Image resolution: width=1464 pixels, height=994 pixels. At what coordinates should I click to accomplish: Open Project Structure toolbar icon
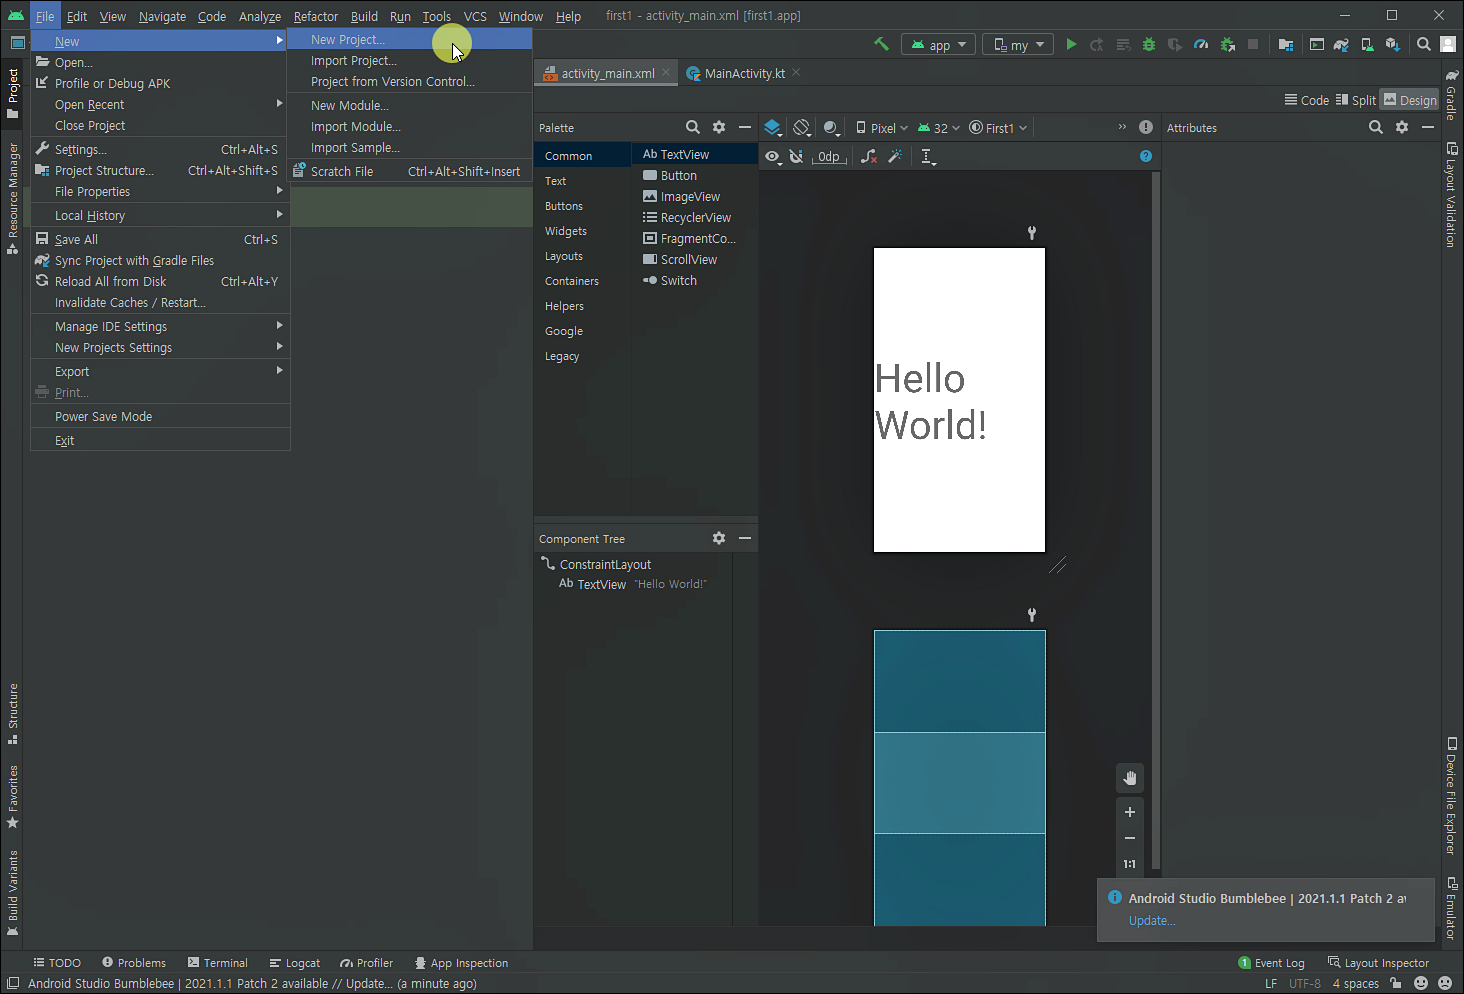point(1286,44)
